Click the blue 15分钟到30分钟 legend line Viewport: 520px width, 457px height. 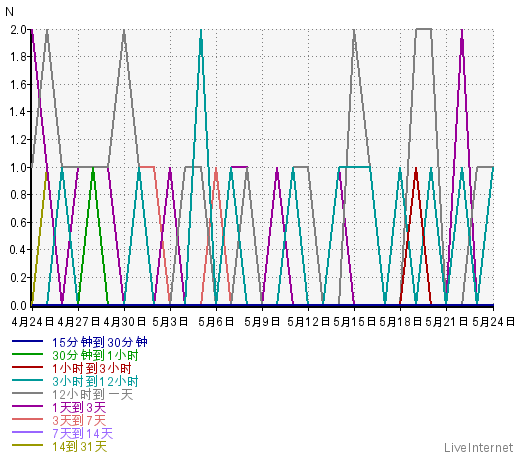pyautogui.click(x=27, y=341)
